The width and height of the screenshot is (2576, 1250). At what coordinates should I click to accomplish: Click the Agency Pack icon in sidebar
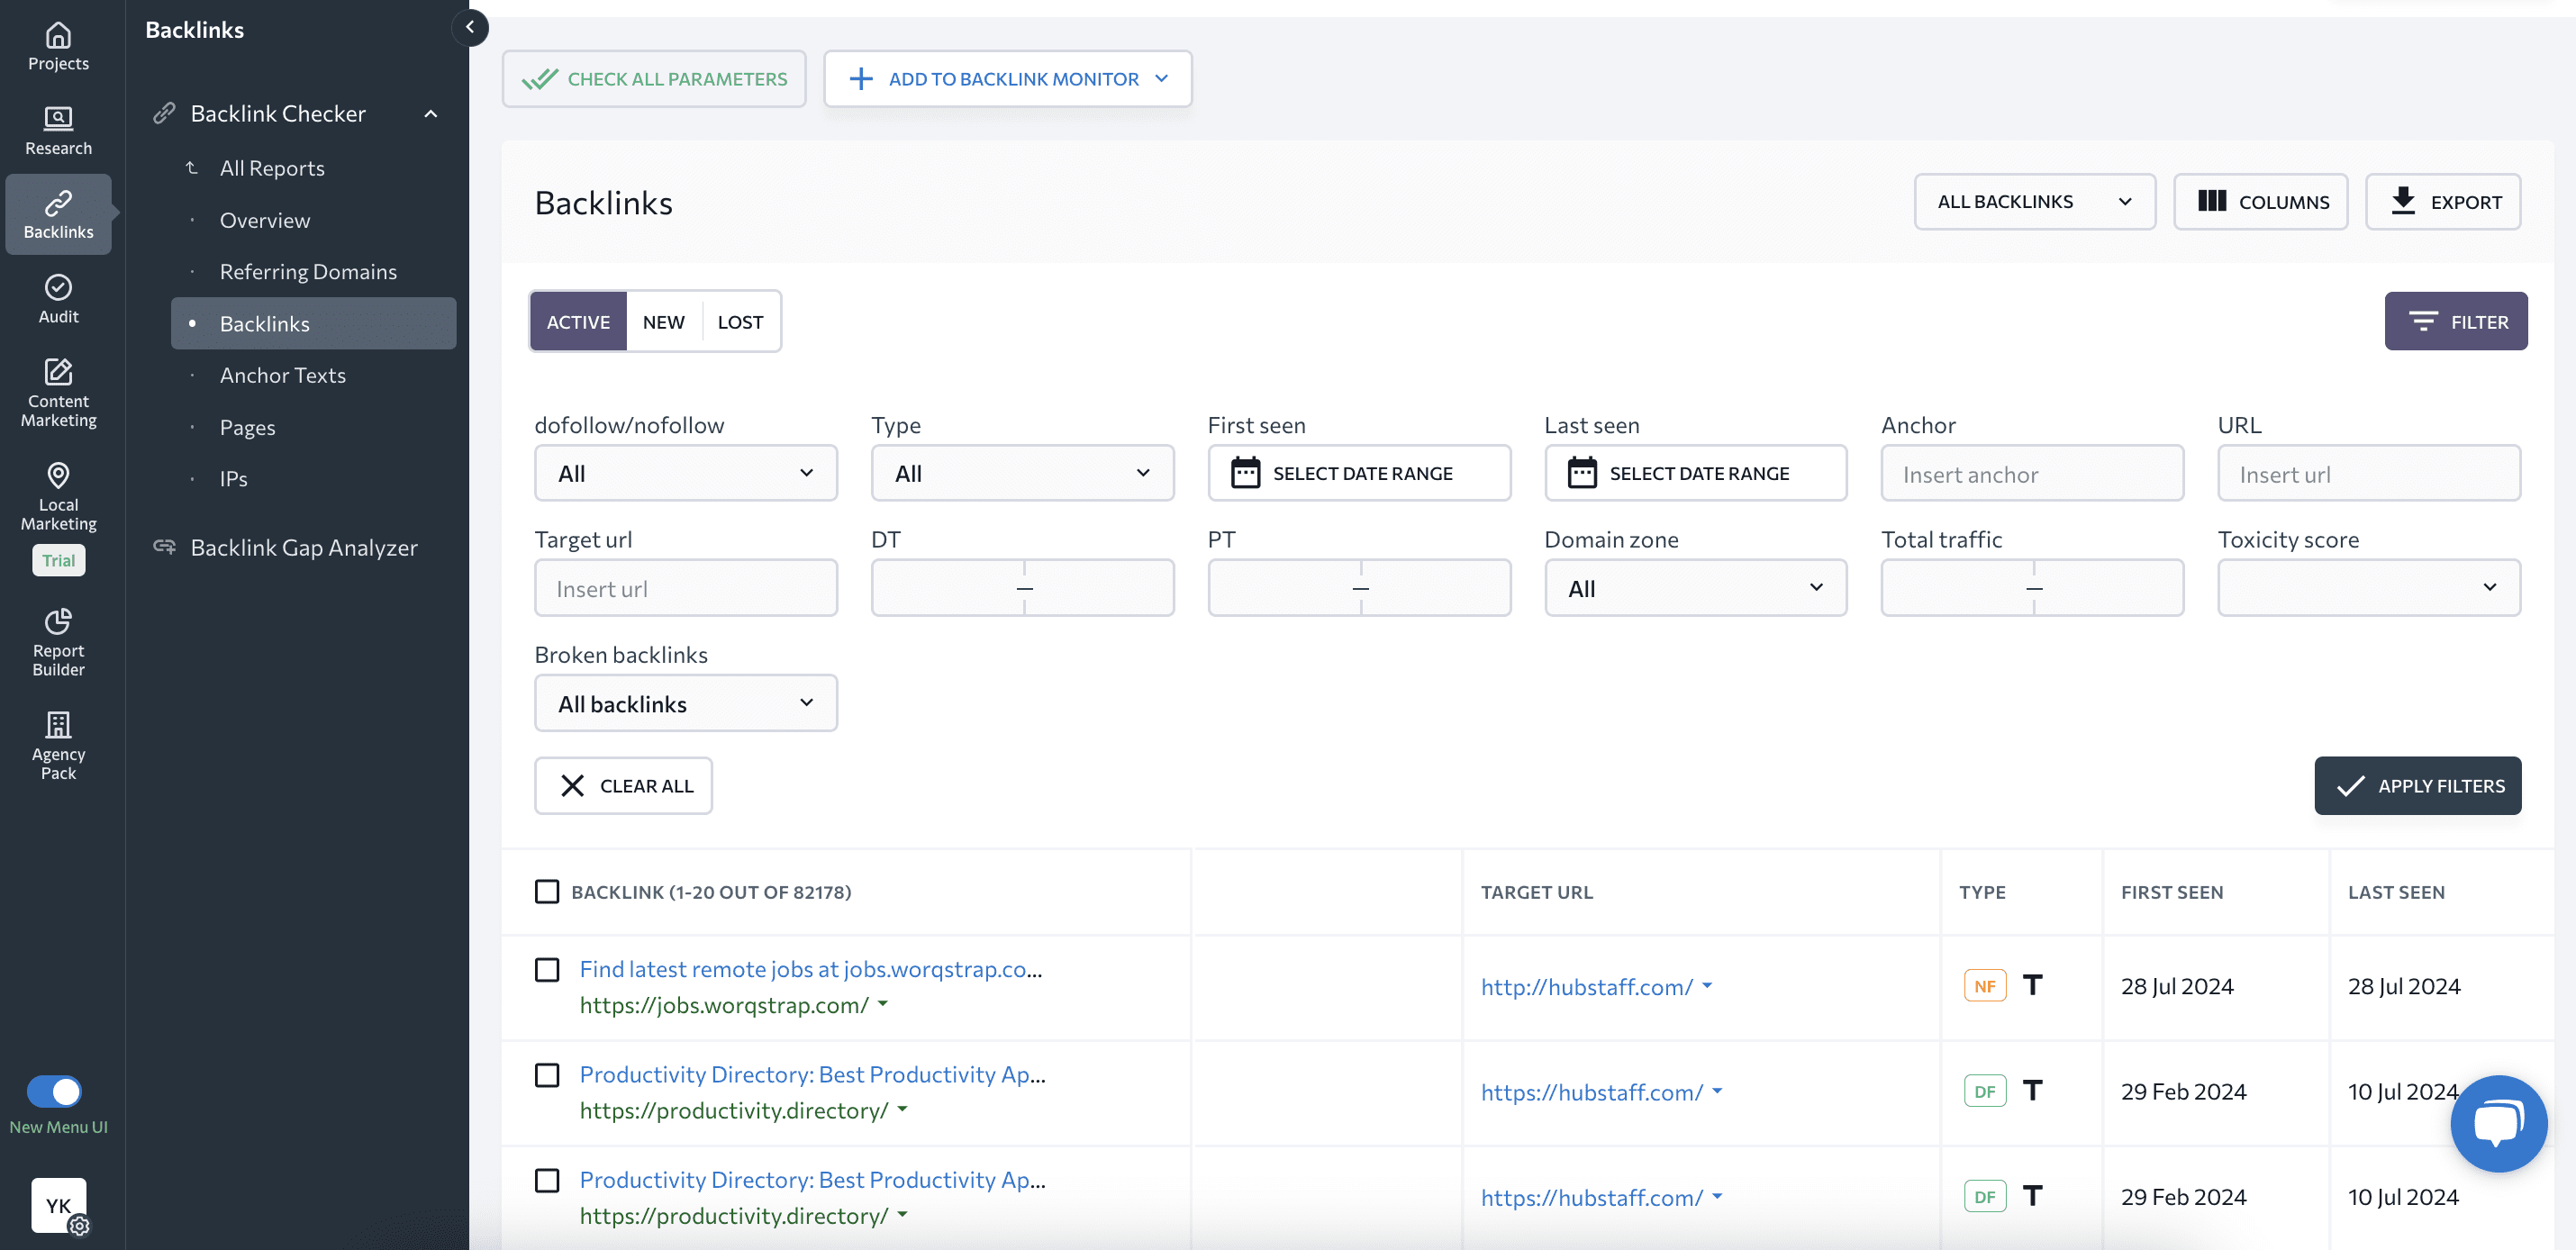coord(56,746)
